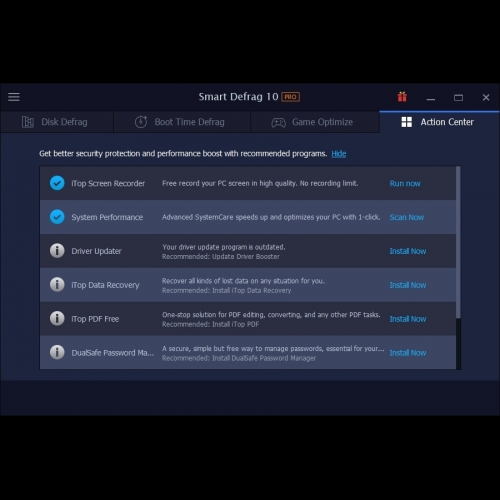Click the Disk Defrag tab icon

[x=28, y=122]
